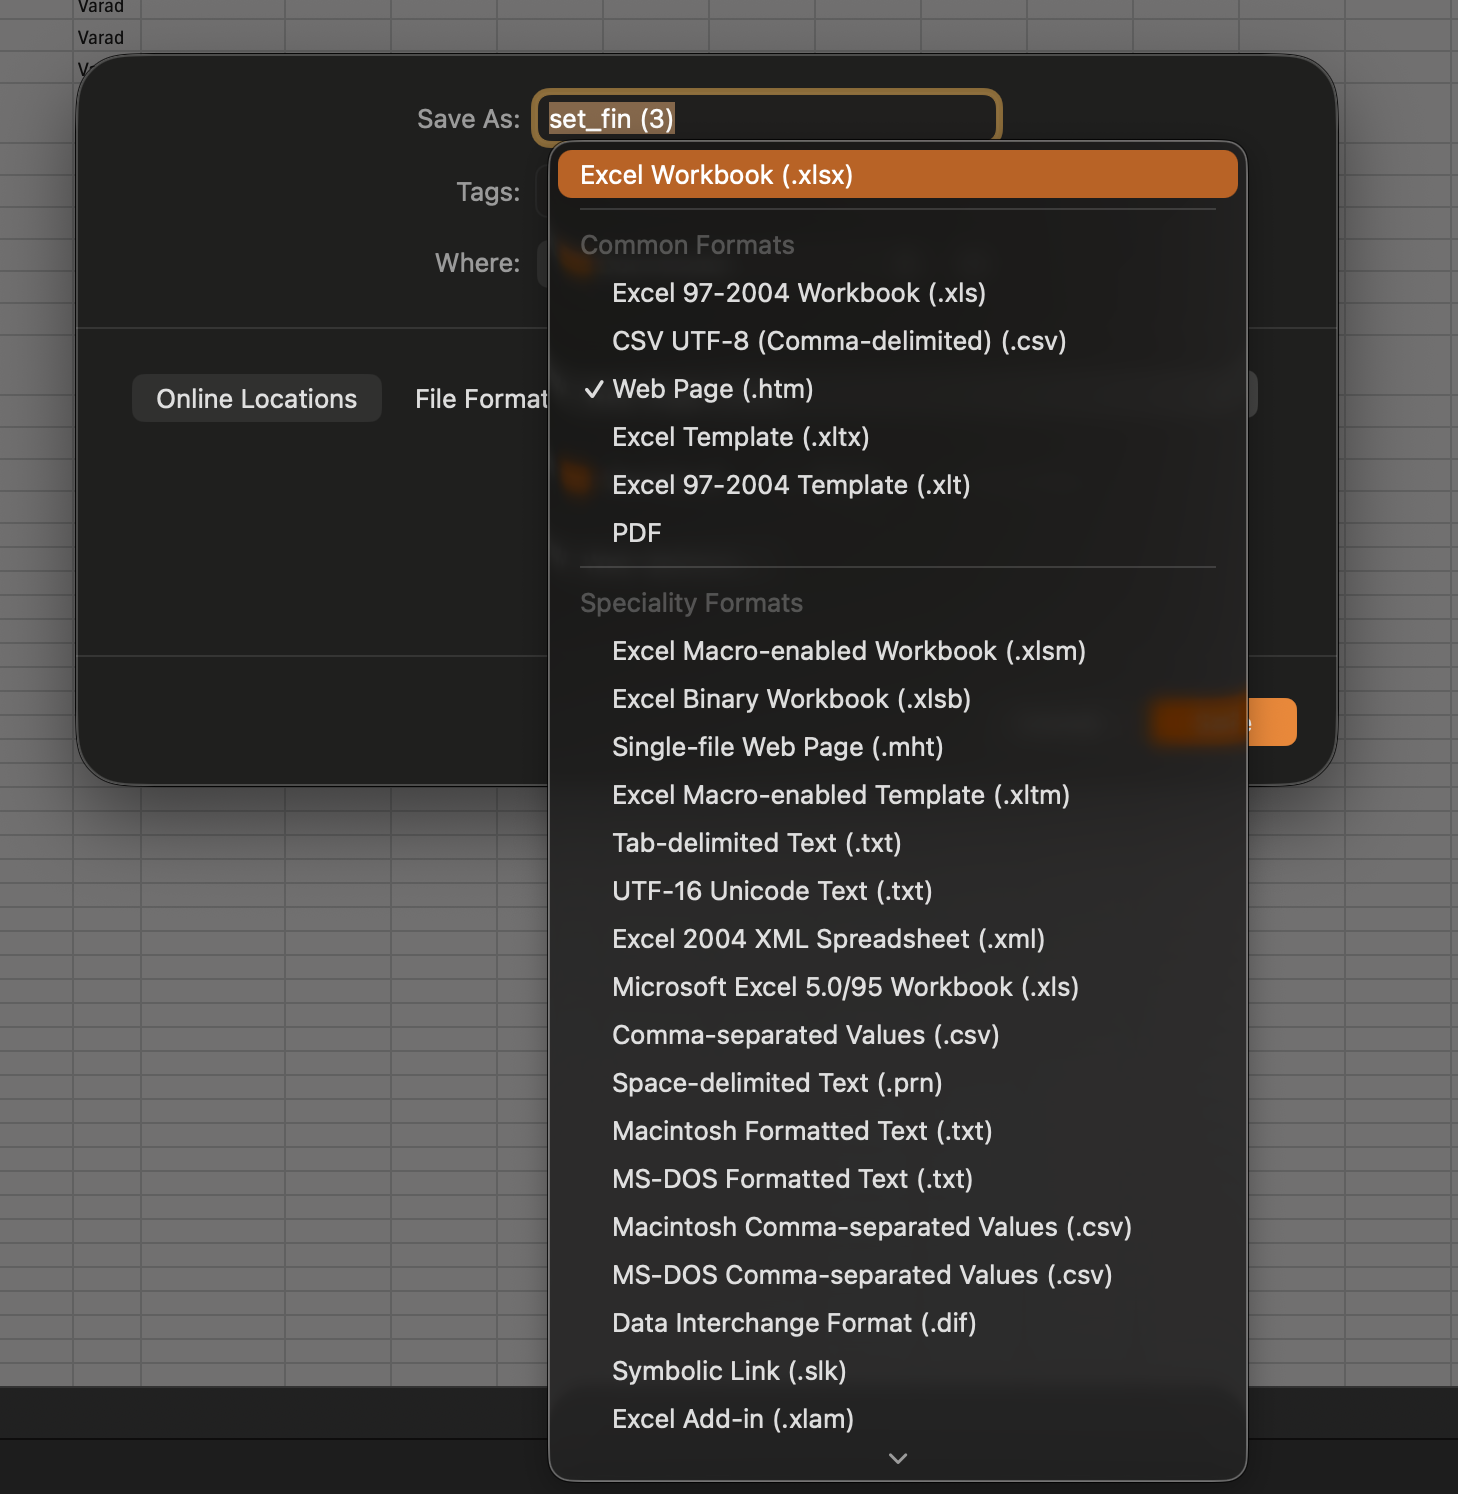Pick Comma-separated Values (.csv) format
This screenshot has width=1458, height=1494.
pyautogui.click(x=805, y=1035)
